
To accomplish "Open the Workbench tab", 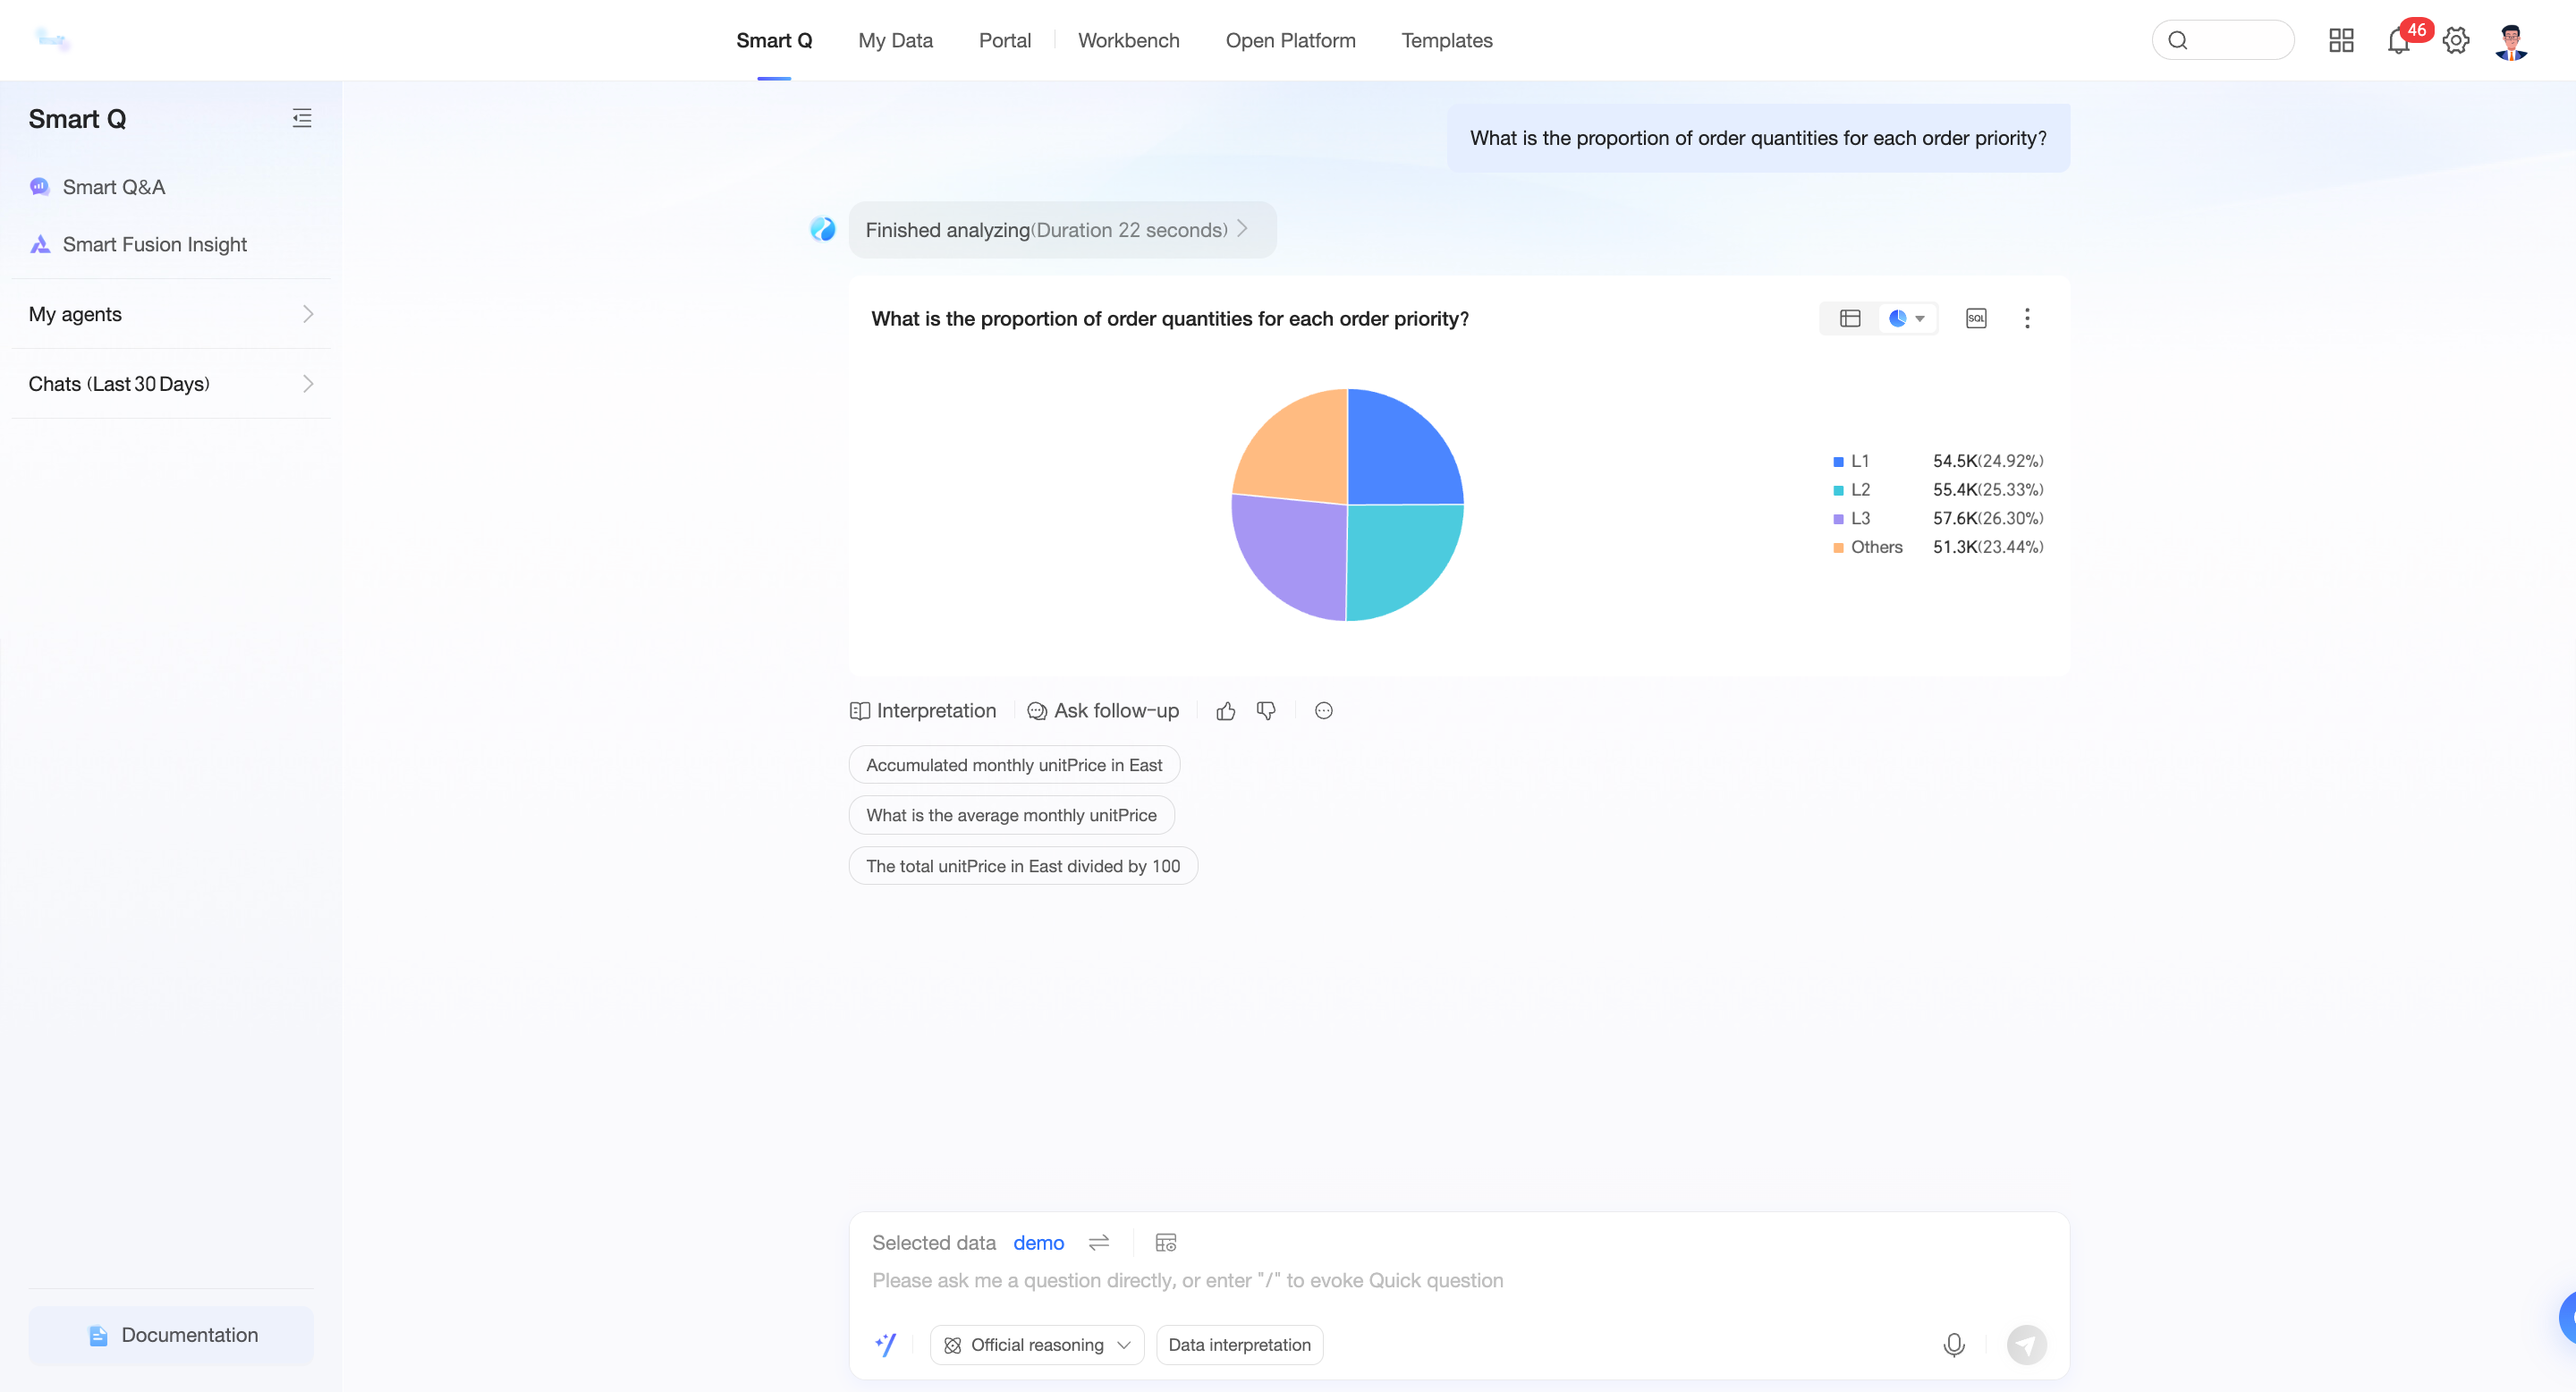I will coord(1128,41).
